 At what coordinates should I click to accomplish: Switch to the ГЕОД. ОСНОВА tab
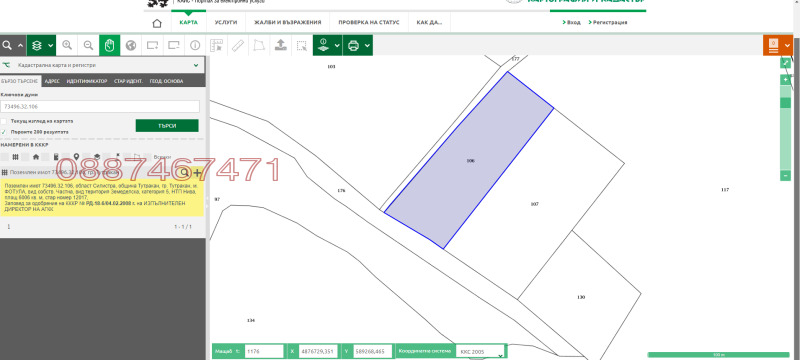pyautogui.click(x=166, y=81)
